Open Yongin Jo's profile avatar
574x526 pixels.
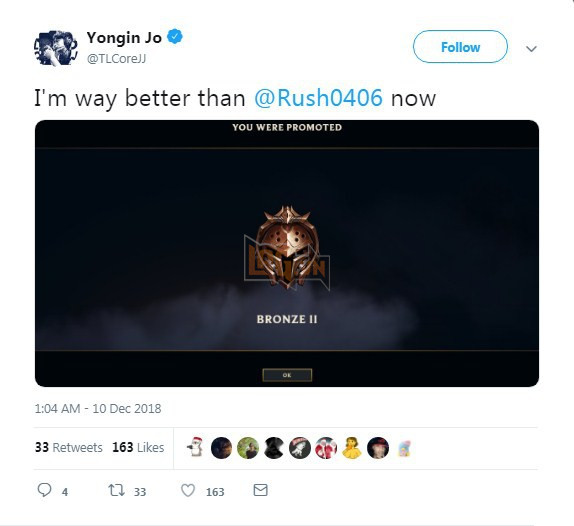[x=56, y=48]
